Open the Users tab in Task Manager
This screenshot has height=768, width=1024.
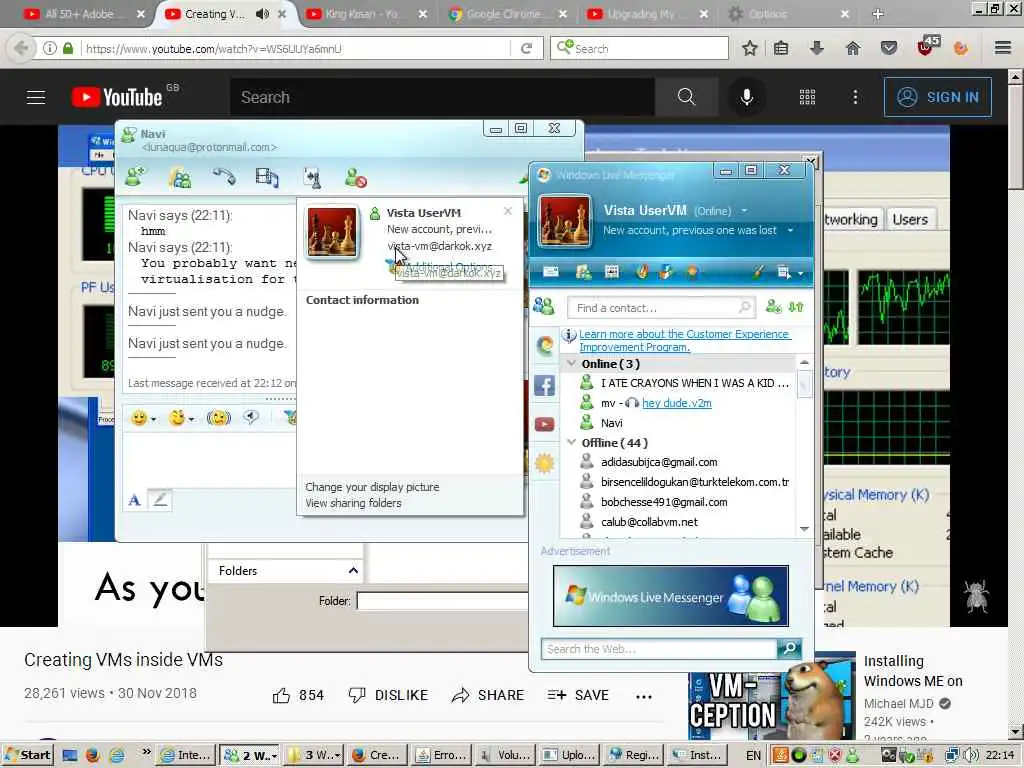(910, 219)
